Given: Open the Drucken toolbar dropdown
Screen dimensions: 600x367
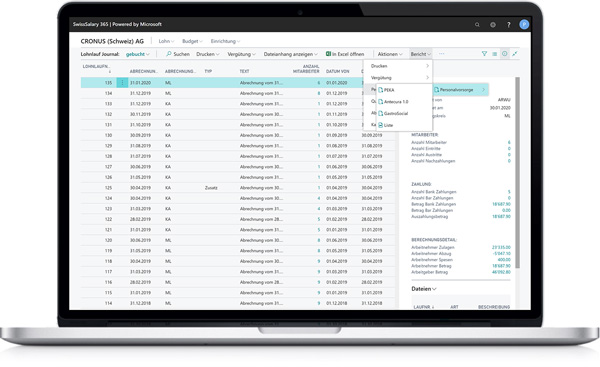Looking at the screenshot, I should coord(208,54).
